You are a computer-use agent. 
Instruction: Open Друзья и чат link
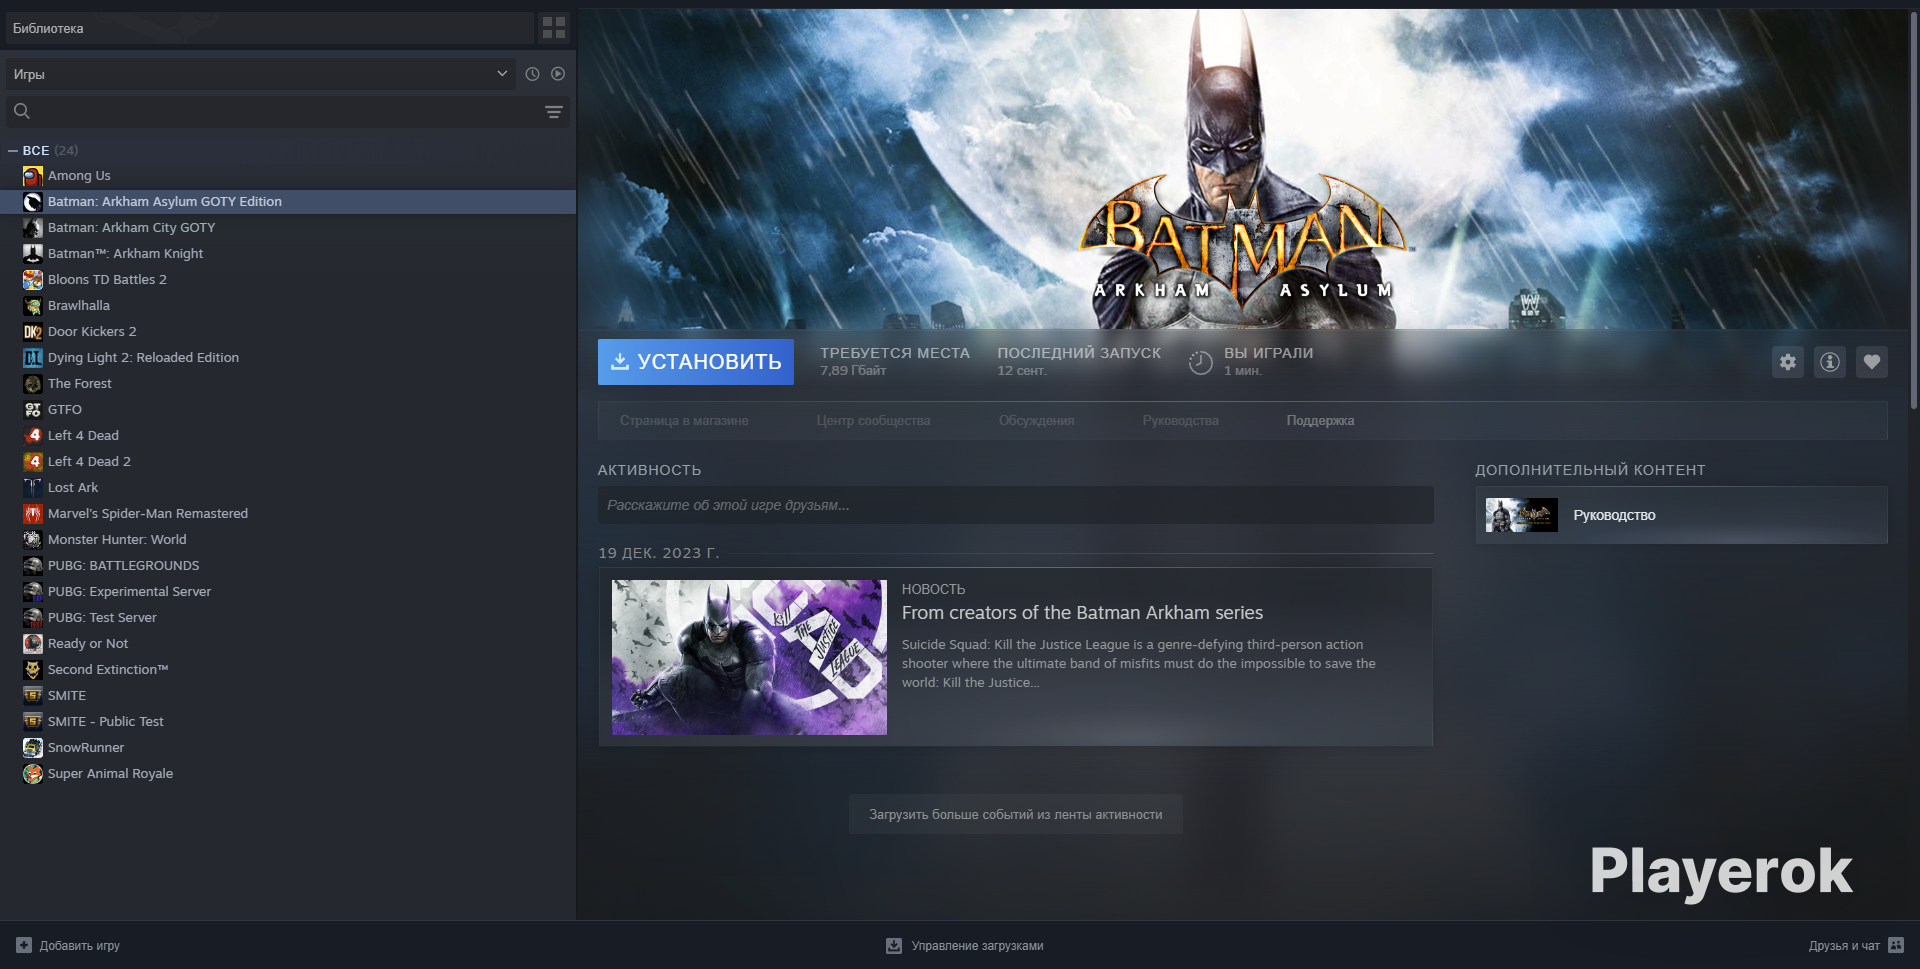pyautogui.click(x=1844, y=946)
